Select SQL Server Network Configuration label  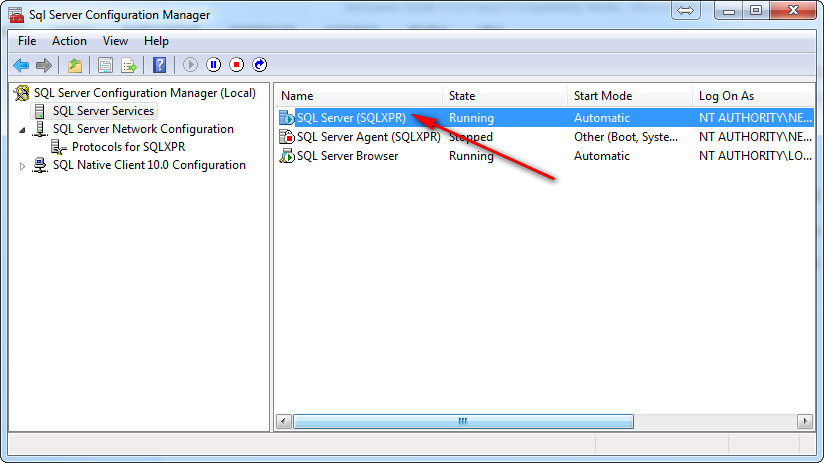click(143, 129)
